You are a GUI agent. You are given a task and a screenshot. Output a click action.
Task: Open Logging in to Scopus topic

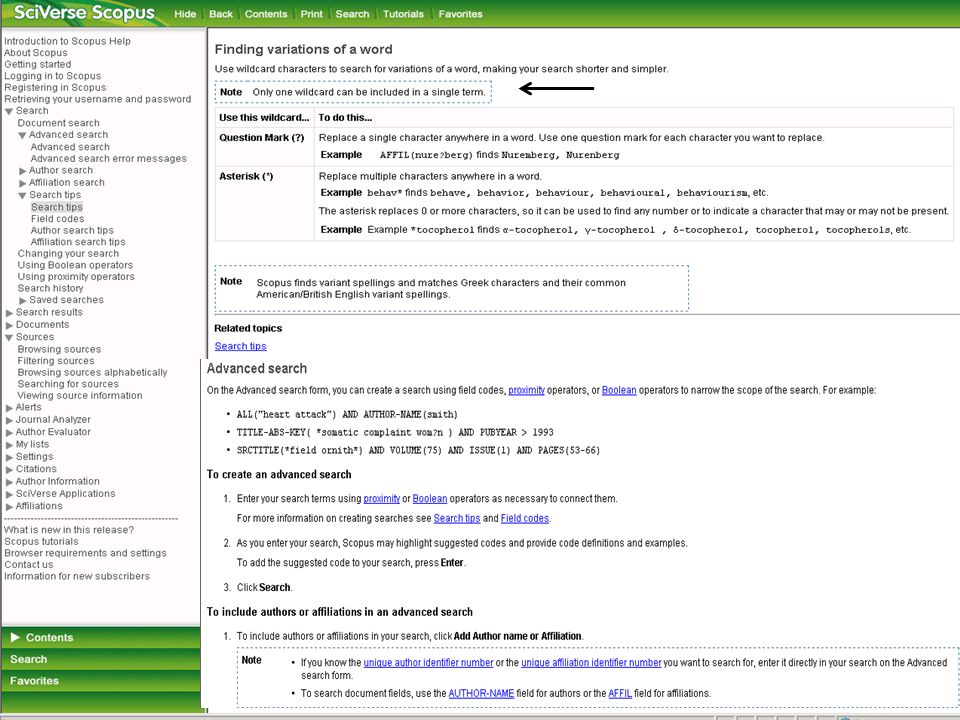coord(53,76)
